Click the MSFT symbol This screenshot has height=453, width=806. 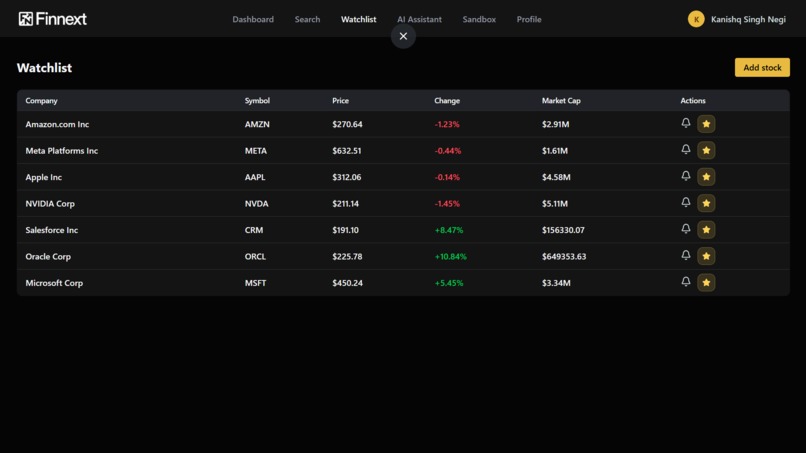tap(255, 283)
